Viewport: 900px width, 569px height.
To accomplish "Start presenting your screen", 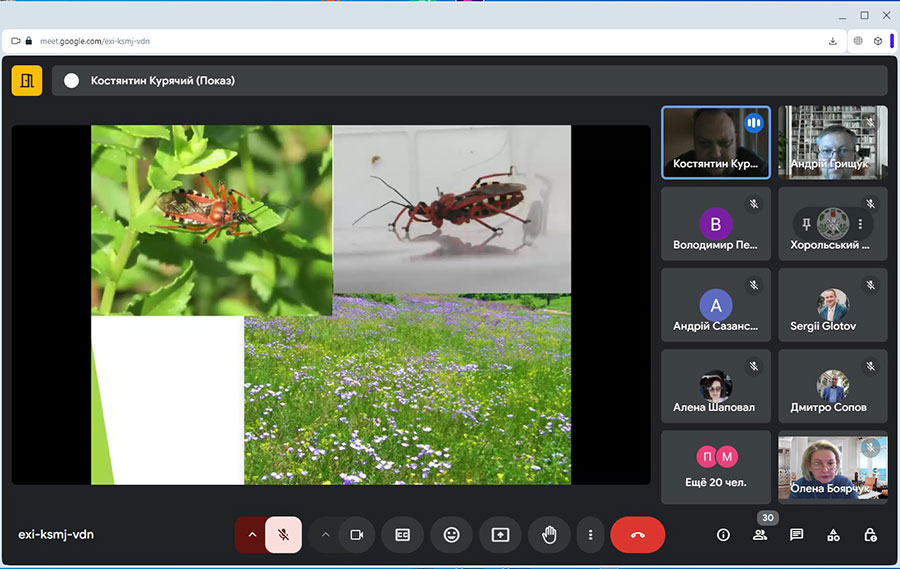I will pyautogui.click(x=501, y=535).
